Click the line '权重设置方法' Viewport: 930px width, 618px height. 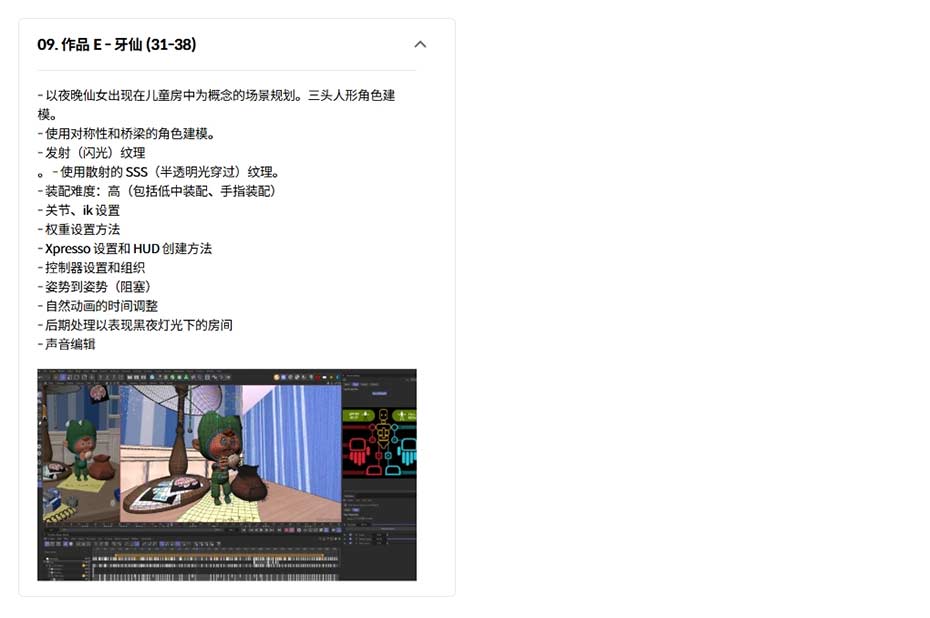[x=82, y=230]
